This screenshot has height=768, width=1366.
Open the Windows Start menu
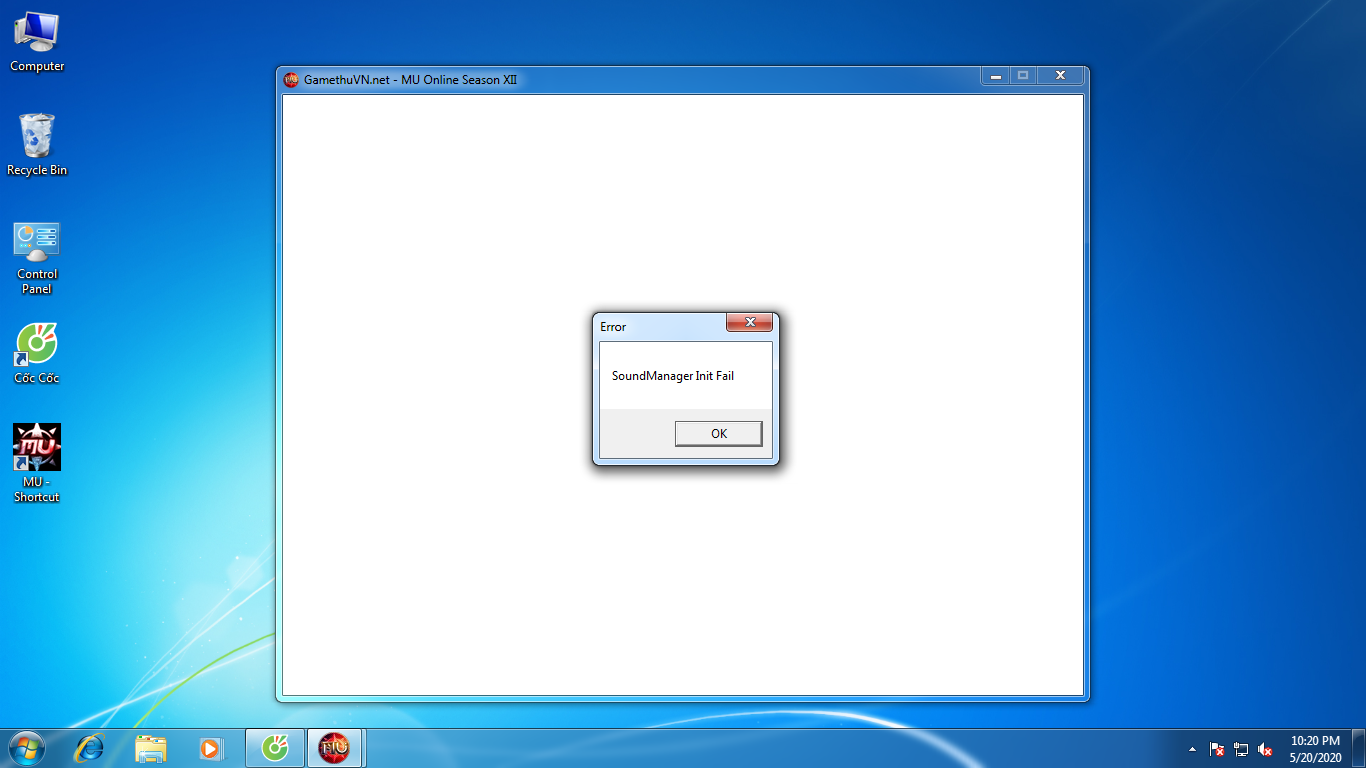tap(26, 748)
